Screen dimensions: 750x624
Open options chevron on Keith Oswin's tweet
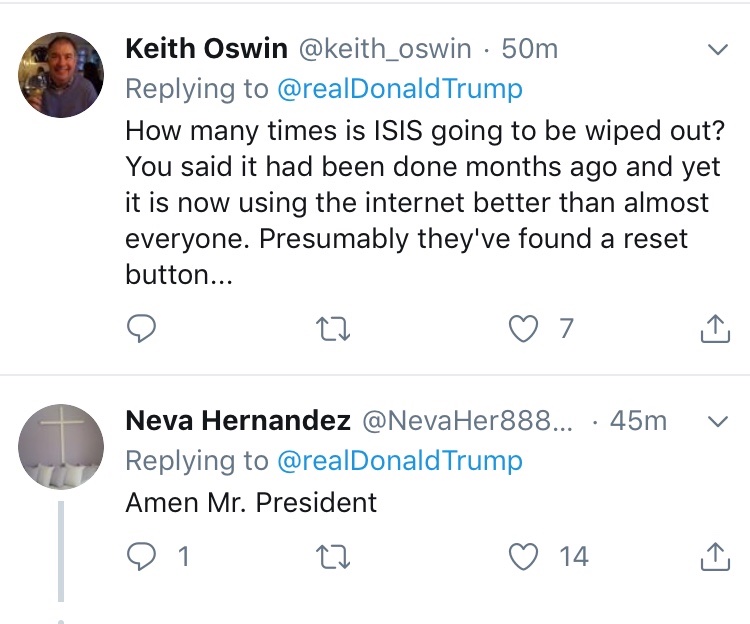[718, 49]
